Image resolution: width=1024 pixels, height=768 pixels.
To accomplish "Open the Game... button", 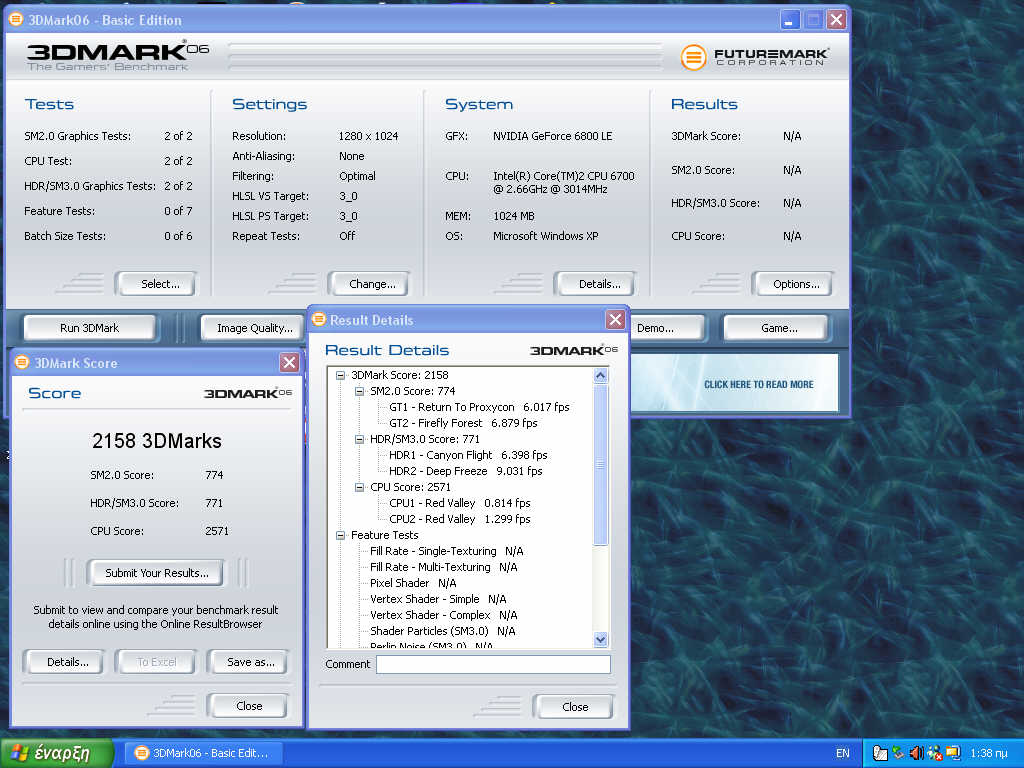I will (776, 328).
